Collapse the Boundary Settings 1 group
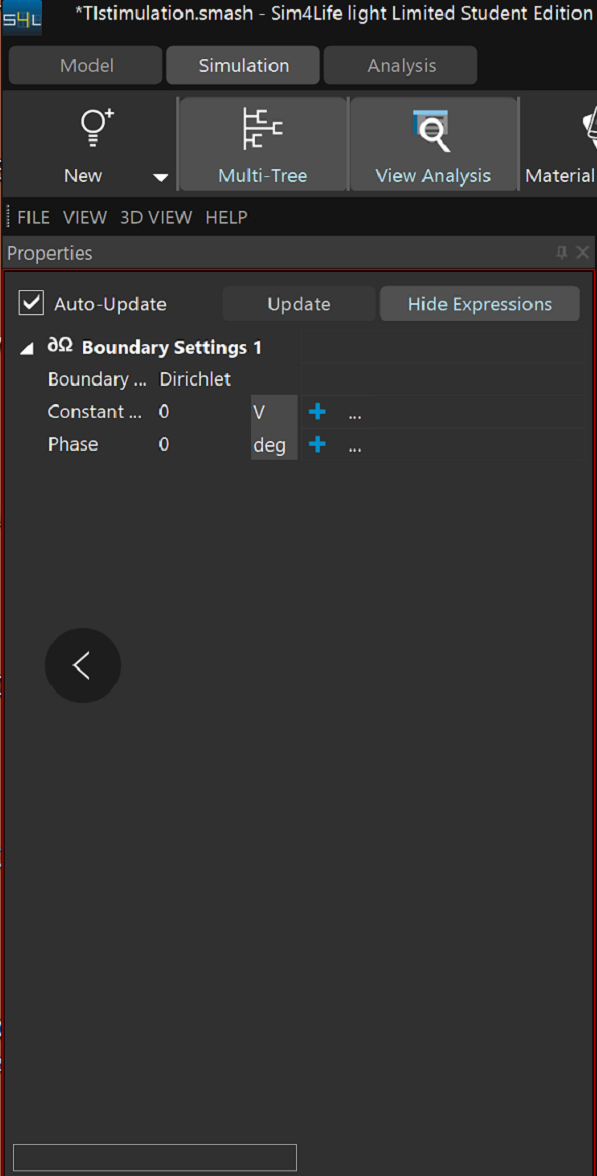 (27, 348)
